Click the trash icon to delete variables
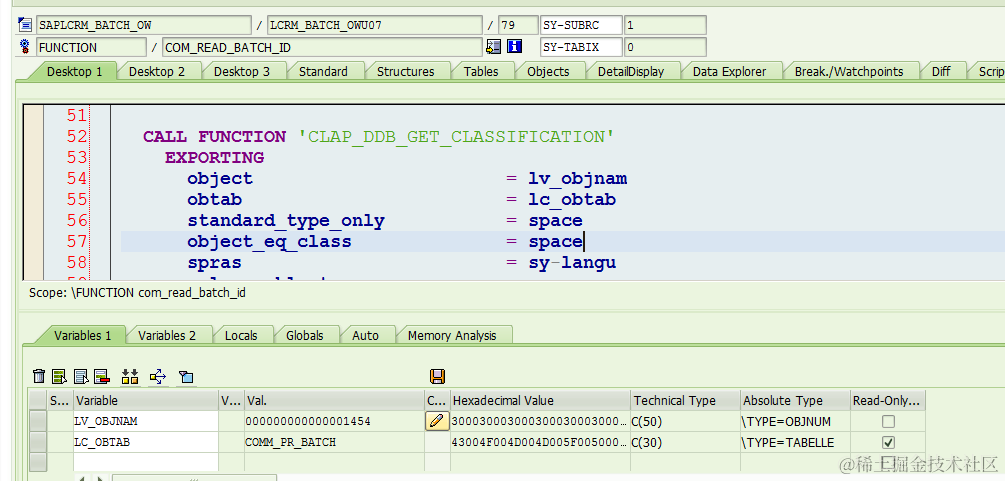 (x=39, y=376)
